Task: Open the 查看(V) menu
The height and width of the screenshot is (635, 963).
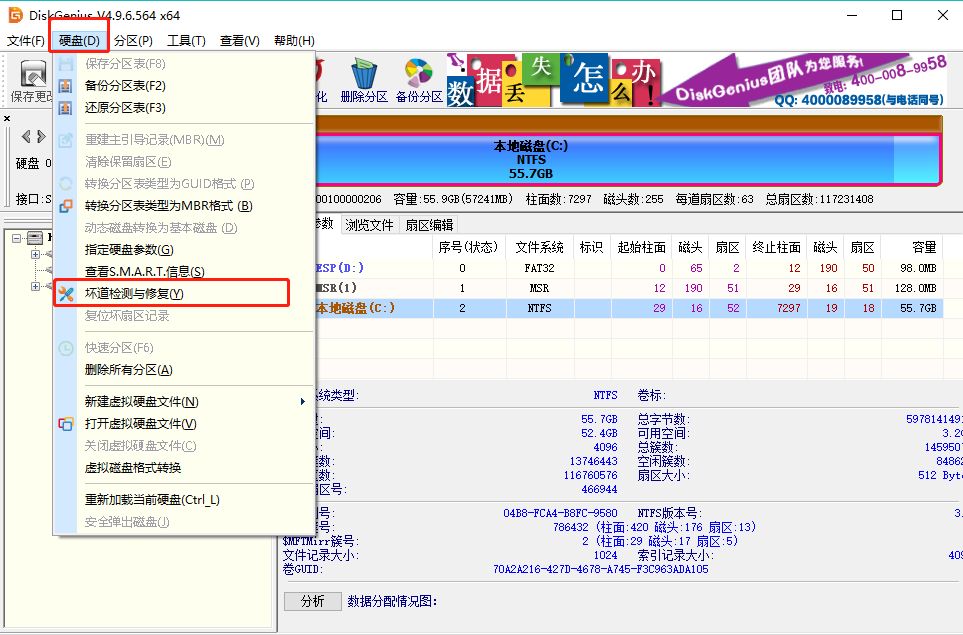Action: (240, 41)
